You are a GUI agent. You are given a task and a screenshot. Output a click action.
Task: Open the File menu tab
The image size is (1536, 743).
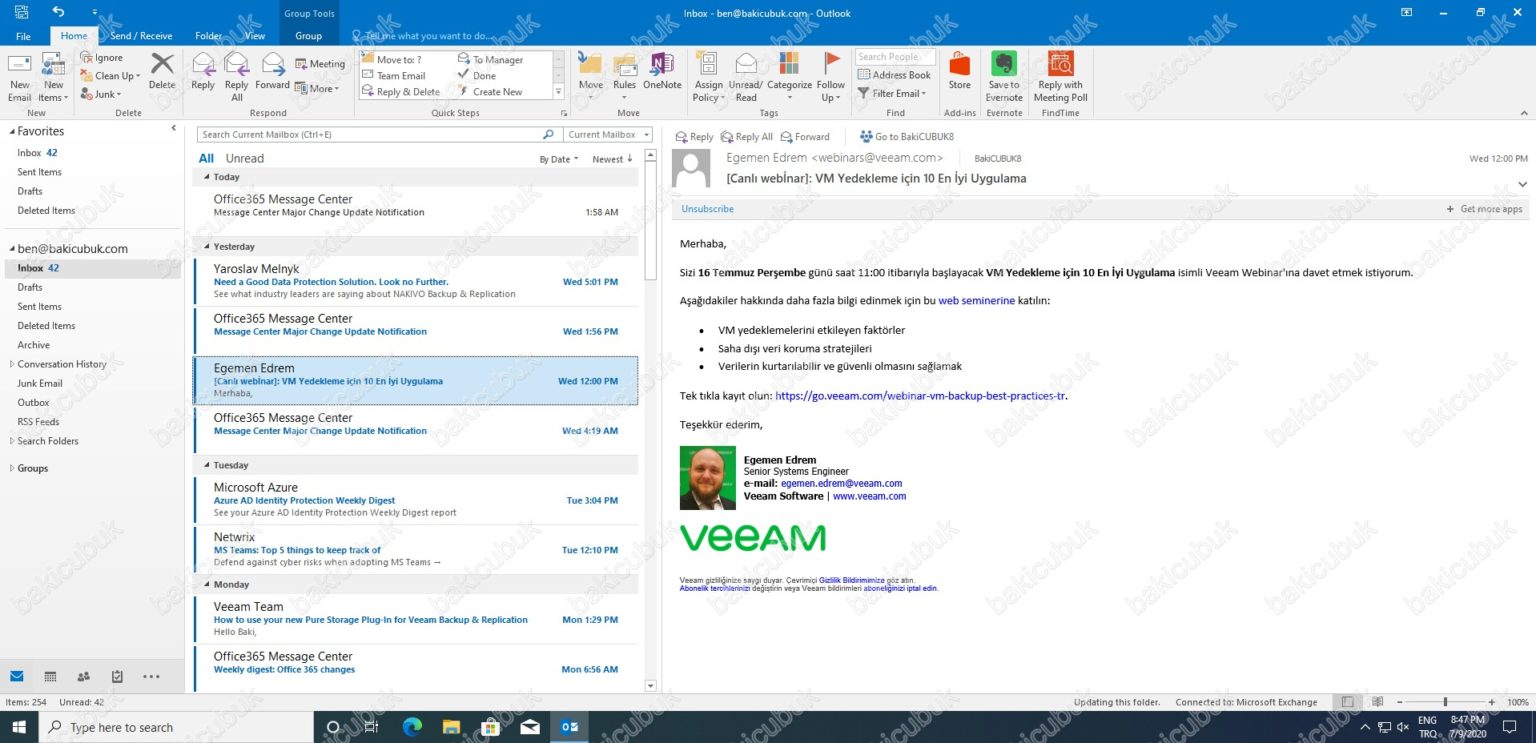pos(23,36)
